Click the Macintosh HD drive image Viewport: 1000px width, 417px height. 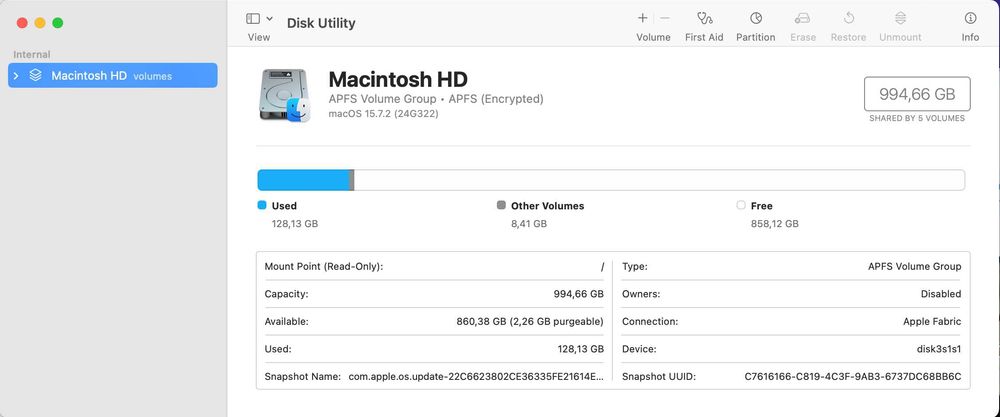[284, 95]
